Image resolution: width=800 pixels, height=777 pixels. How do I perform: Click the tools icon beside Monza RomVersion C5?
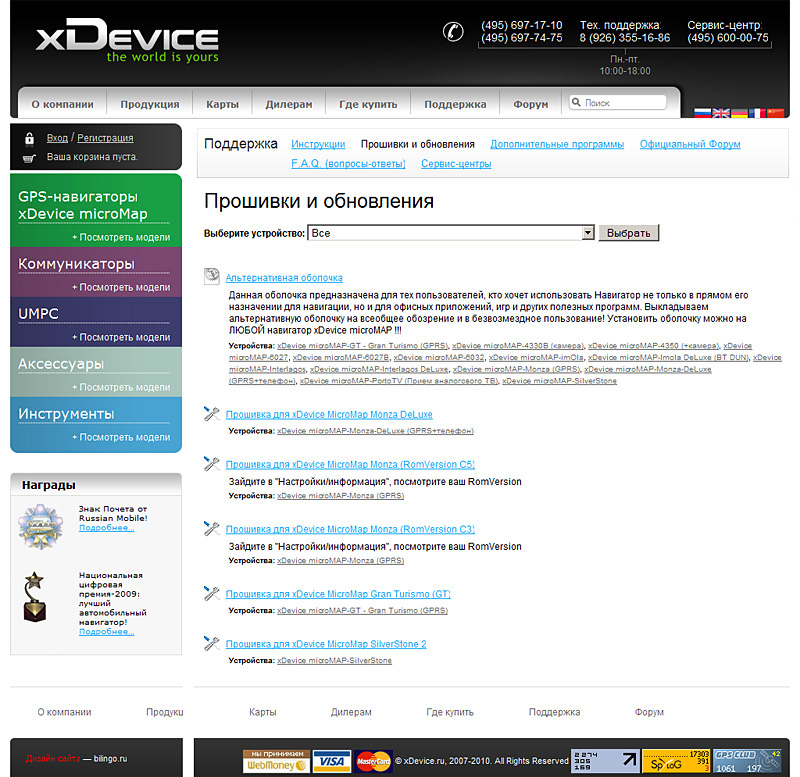tap(211, 463)
